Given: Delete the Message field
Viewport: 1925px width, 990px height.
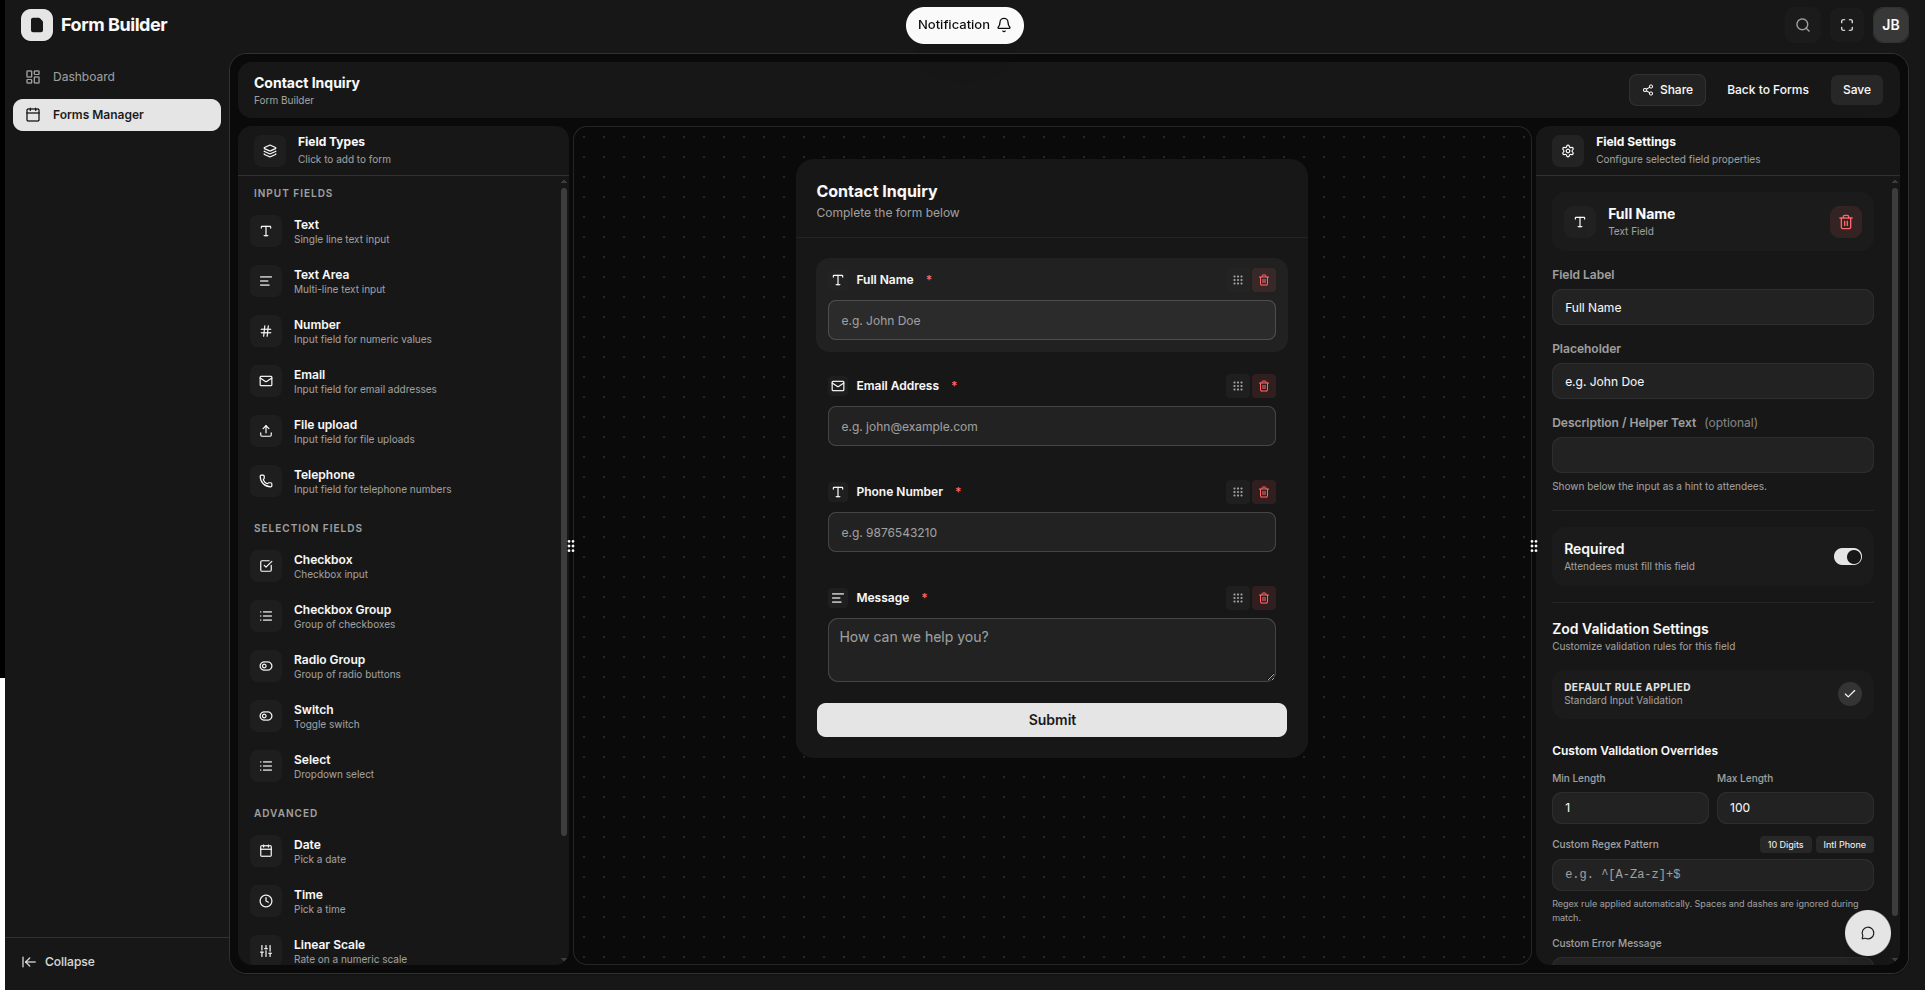Looking at the screenshot, I should 1264,598.
